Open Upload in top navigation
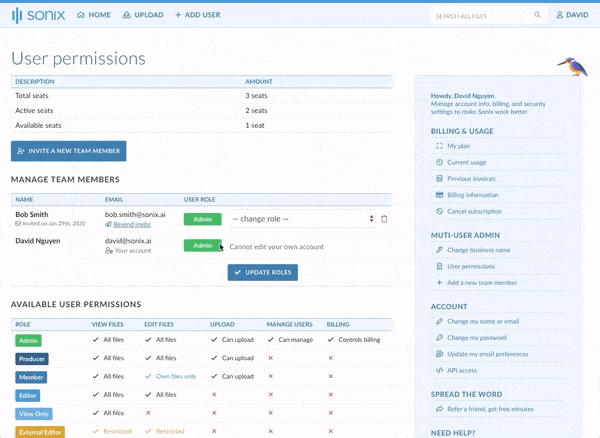The width and height of the screenshot is (600, 438). (x=143, y=15)
